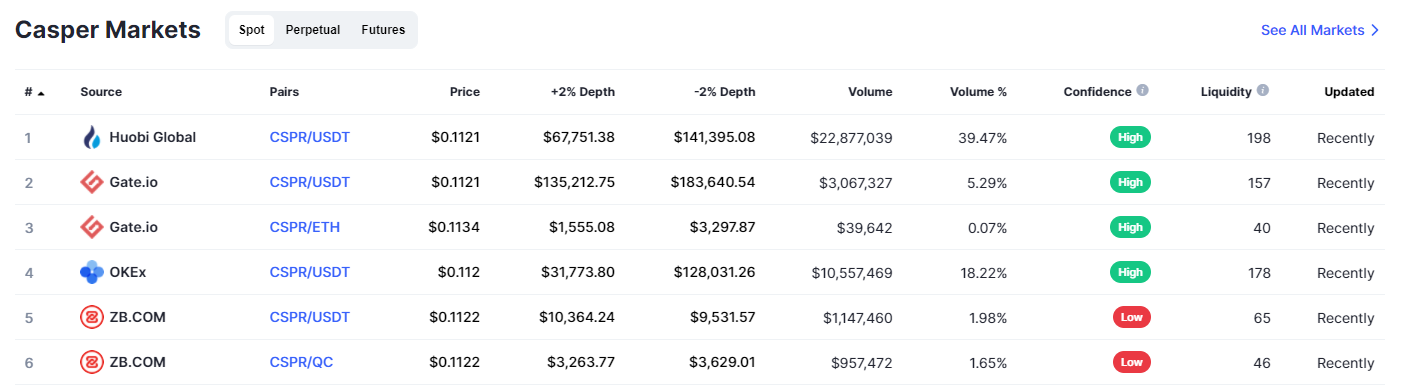This screenshot has height=385, width=1402.
Task: Sort by the Volume % column header
Action: click(978, 92)
